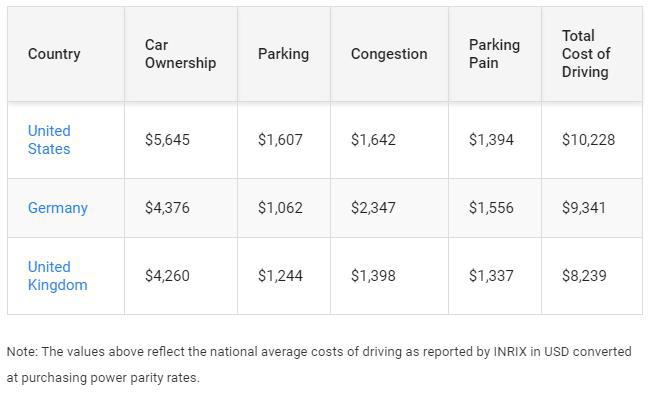Viewport: 649px width, 393px height.
Task: Click the $10,228 total cost cell
Action: point(588,140)
